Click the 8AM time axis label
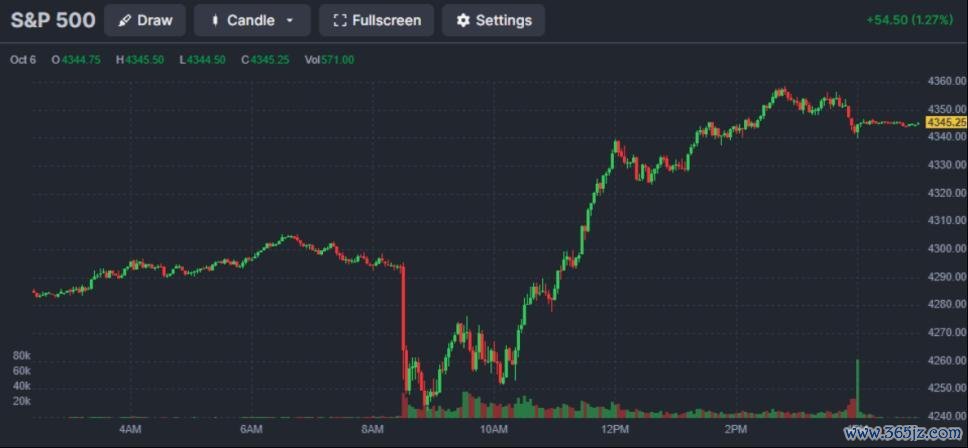The image size is (968, 448). [x=372, y=428]
